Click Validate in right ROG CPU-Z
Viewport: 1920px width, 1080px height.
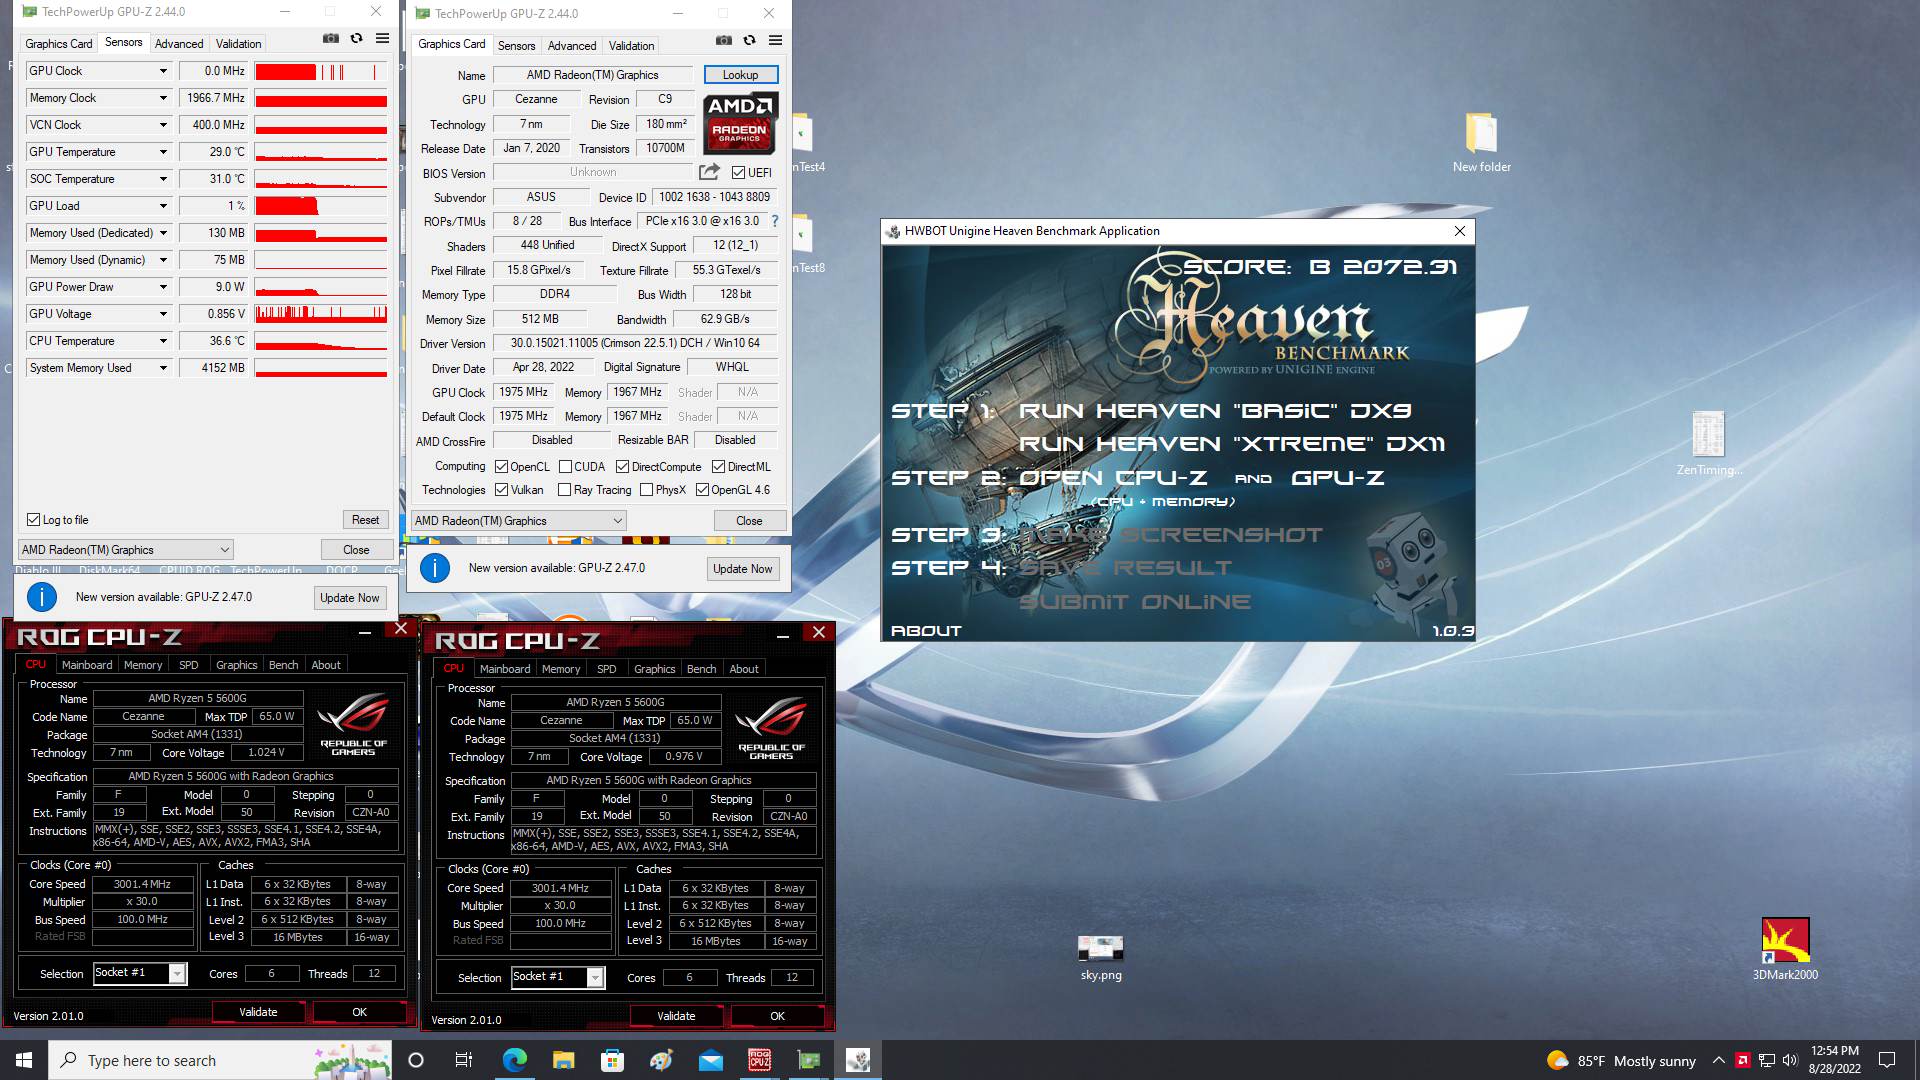[x=676, y=1016]
